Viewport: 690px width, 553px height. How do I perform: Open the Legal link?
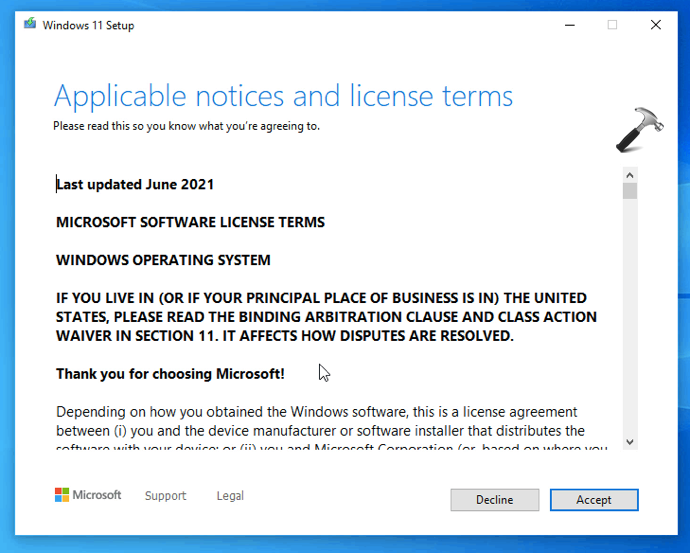coord(230,496)
